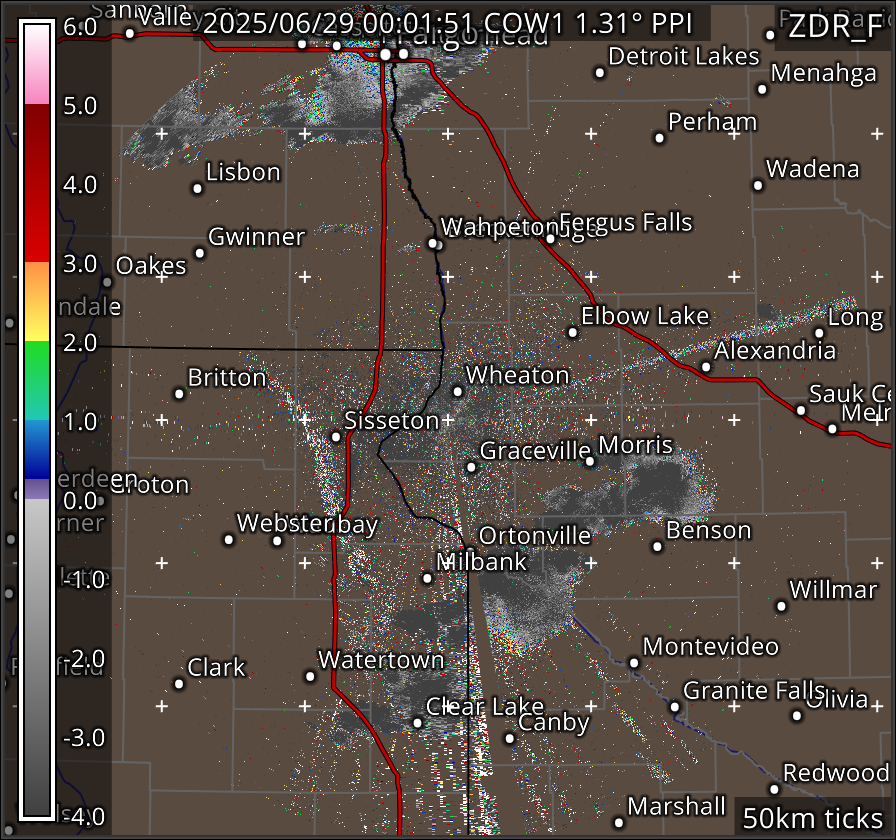Click the Montevideo city marker dot

point(634,662)
